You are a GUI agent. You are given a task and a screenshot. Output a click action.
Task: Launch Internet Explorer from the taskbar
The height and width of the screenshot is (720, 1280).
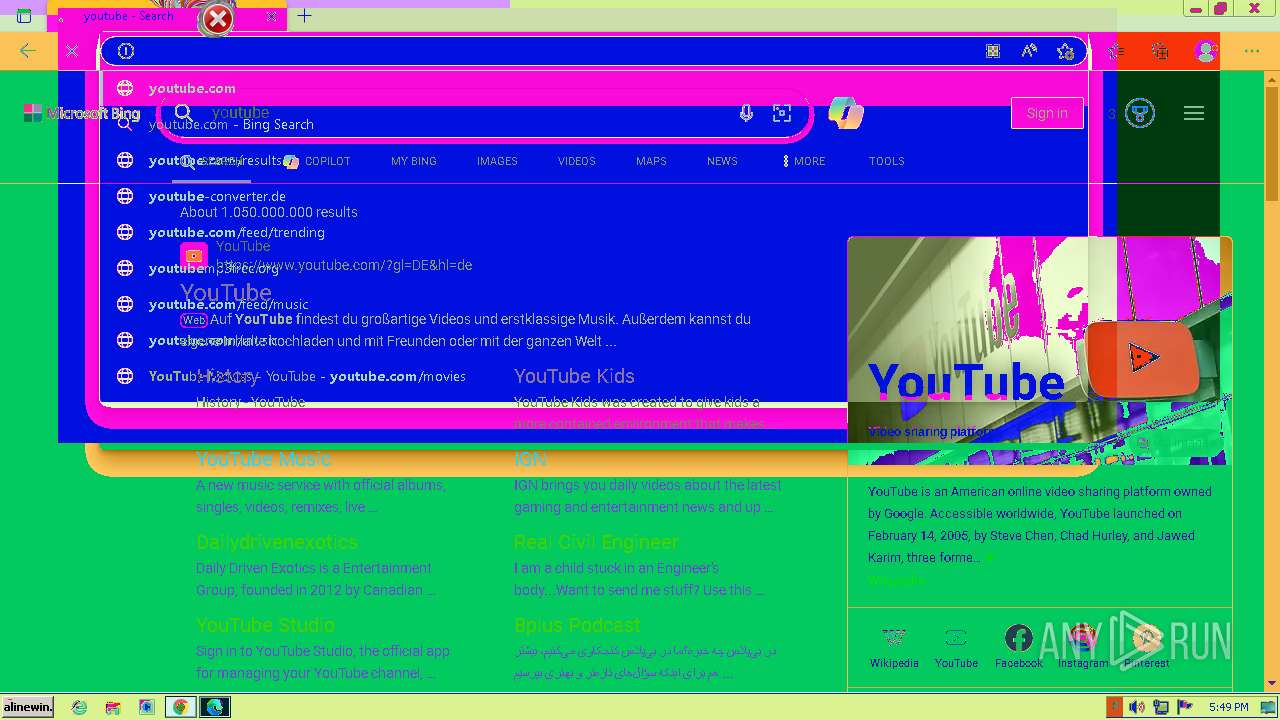tap(79, 707)
